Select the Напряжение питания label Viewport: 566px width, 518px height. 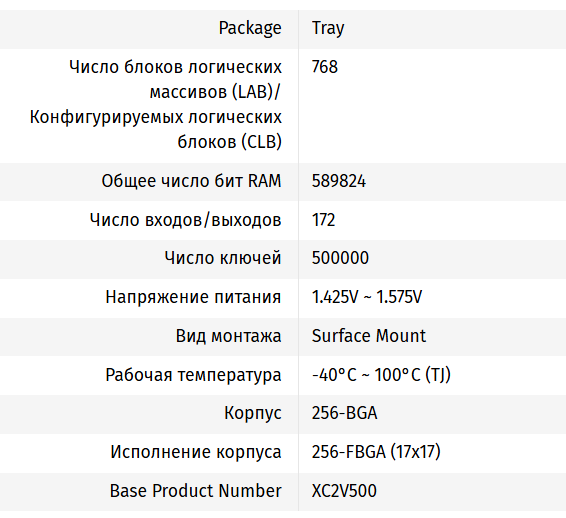[193, 297]
